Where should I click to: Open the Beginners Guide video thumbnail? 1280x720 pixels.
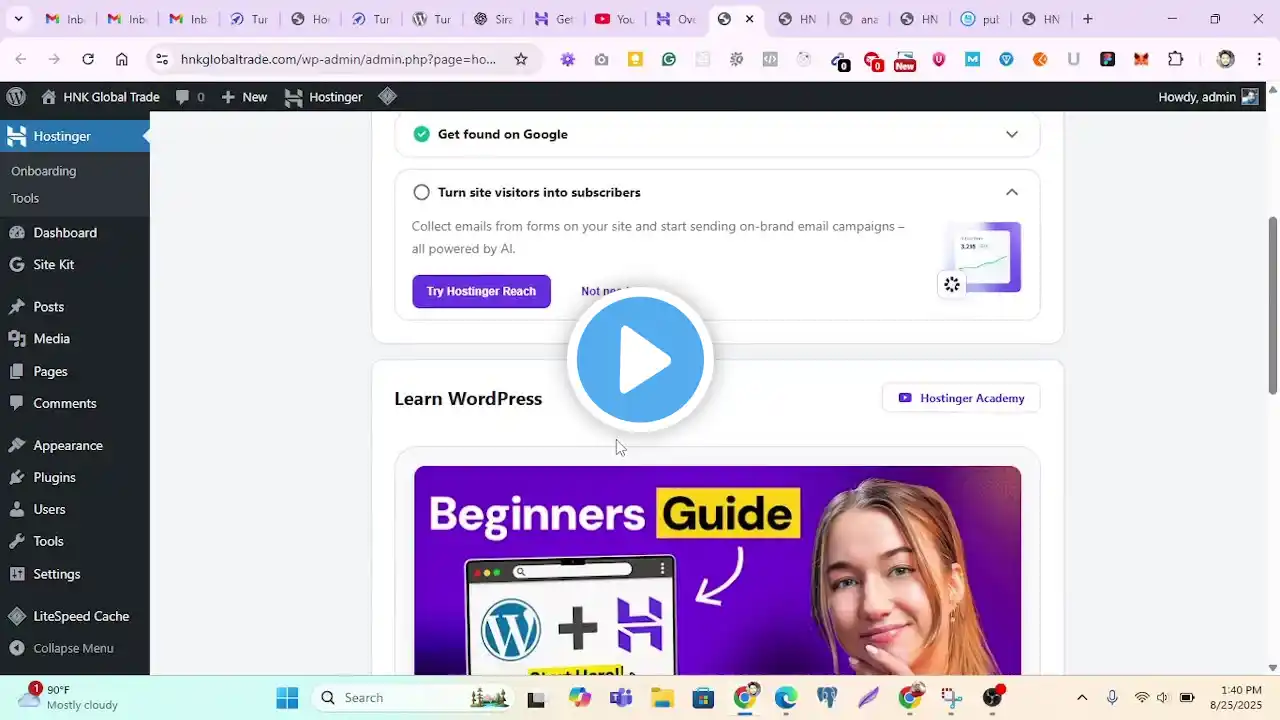[717, 570]
